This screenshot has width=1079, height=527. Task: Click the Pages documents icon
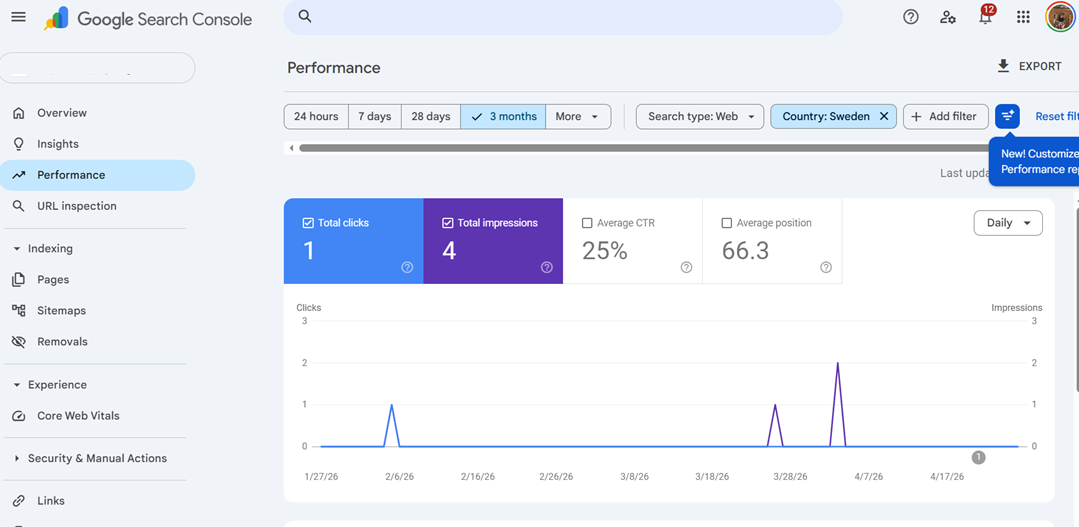pos(19,279)
